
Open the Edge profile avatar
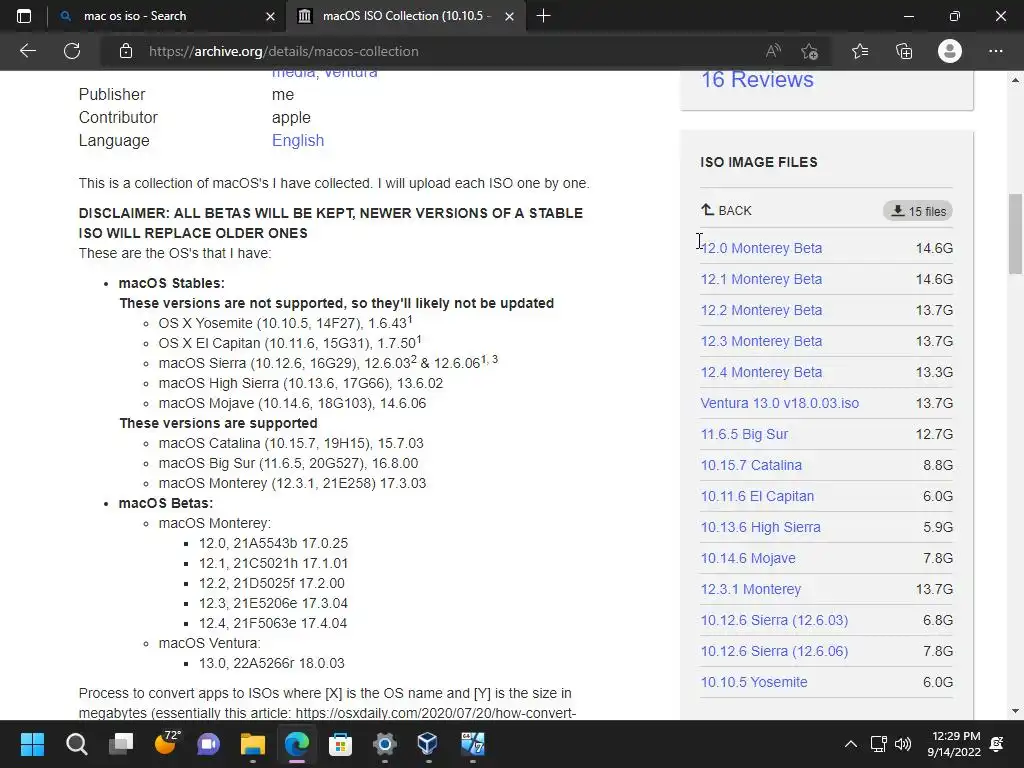pos(950,51)
